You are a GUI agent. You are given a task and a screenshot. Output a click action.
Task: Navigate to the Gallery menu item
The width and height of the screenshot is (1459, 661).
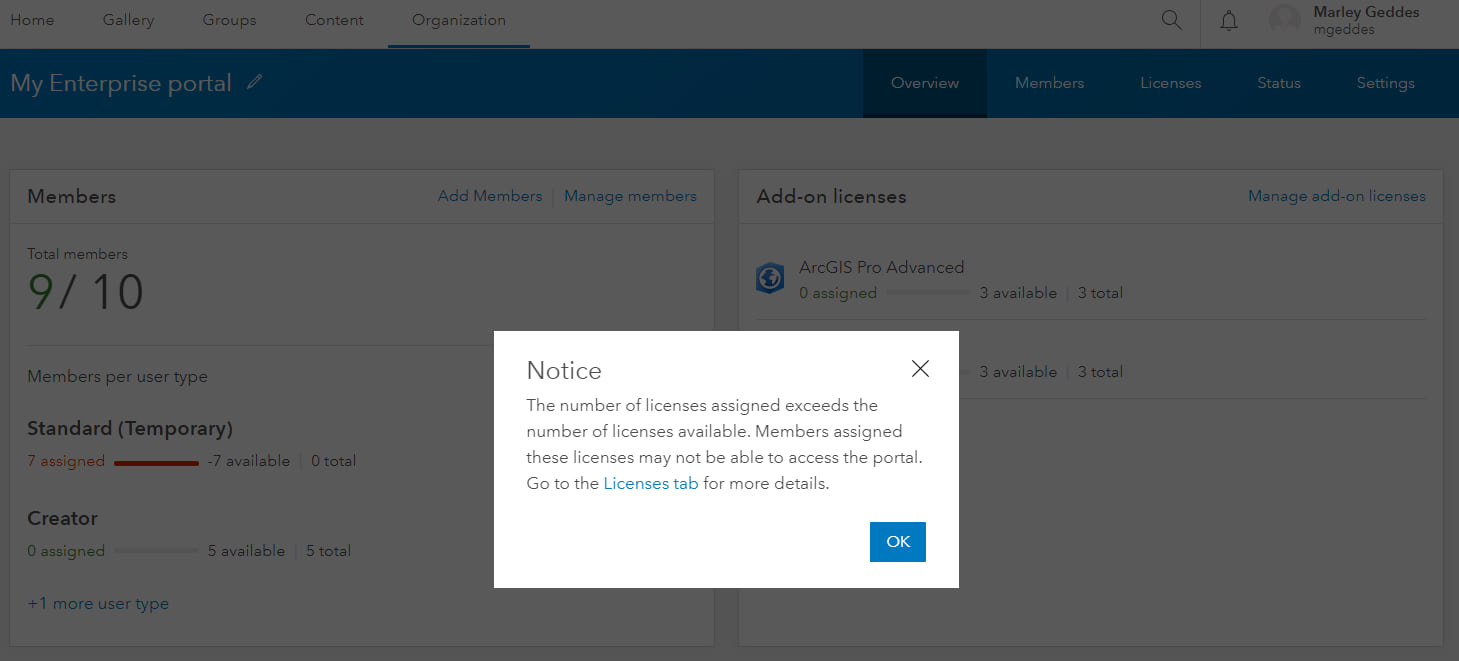[x=128, y=19]
